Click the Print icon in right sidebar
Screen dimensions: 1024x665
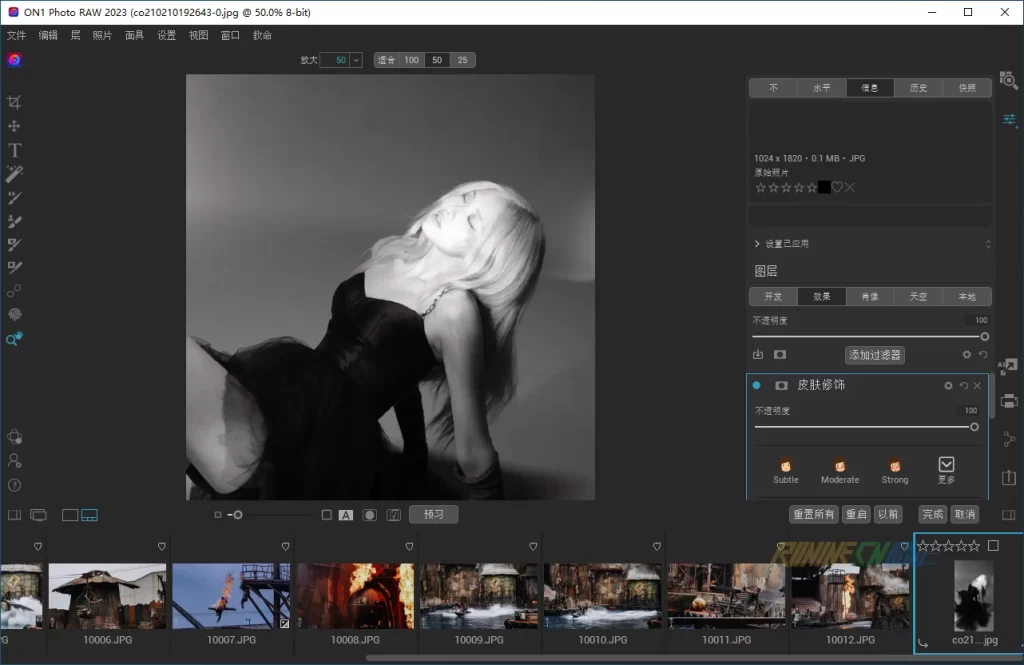coord(1009,401)
